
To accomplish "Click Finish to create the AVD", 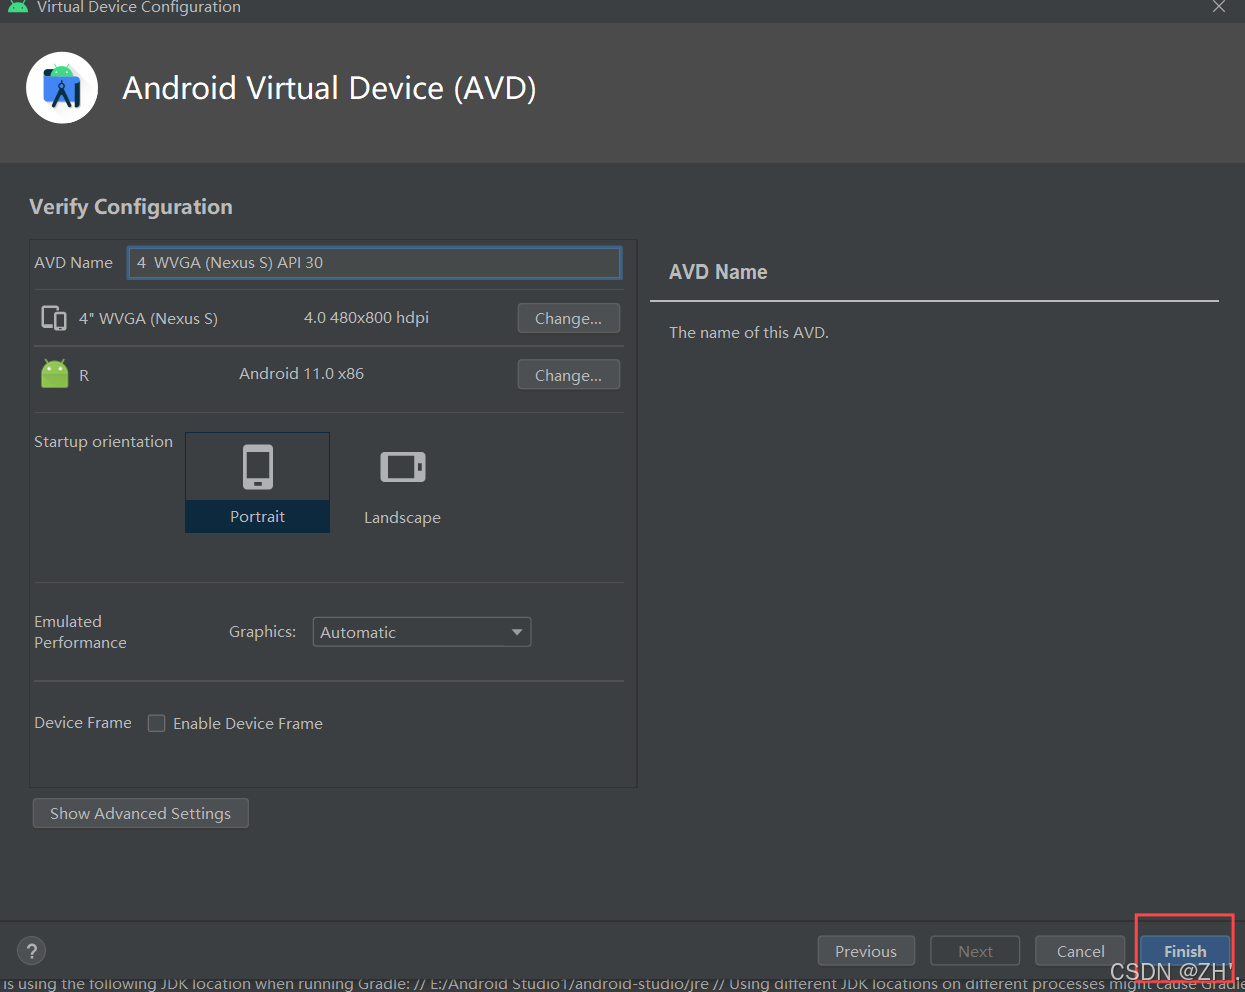I will 1185,951.
